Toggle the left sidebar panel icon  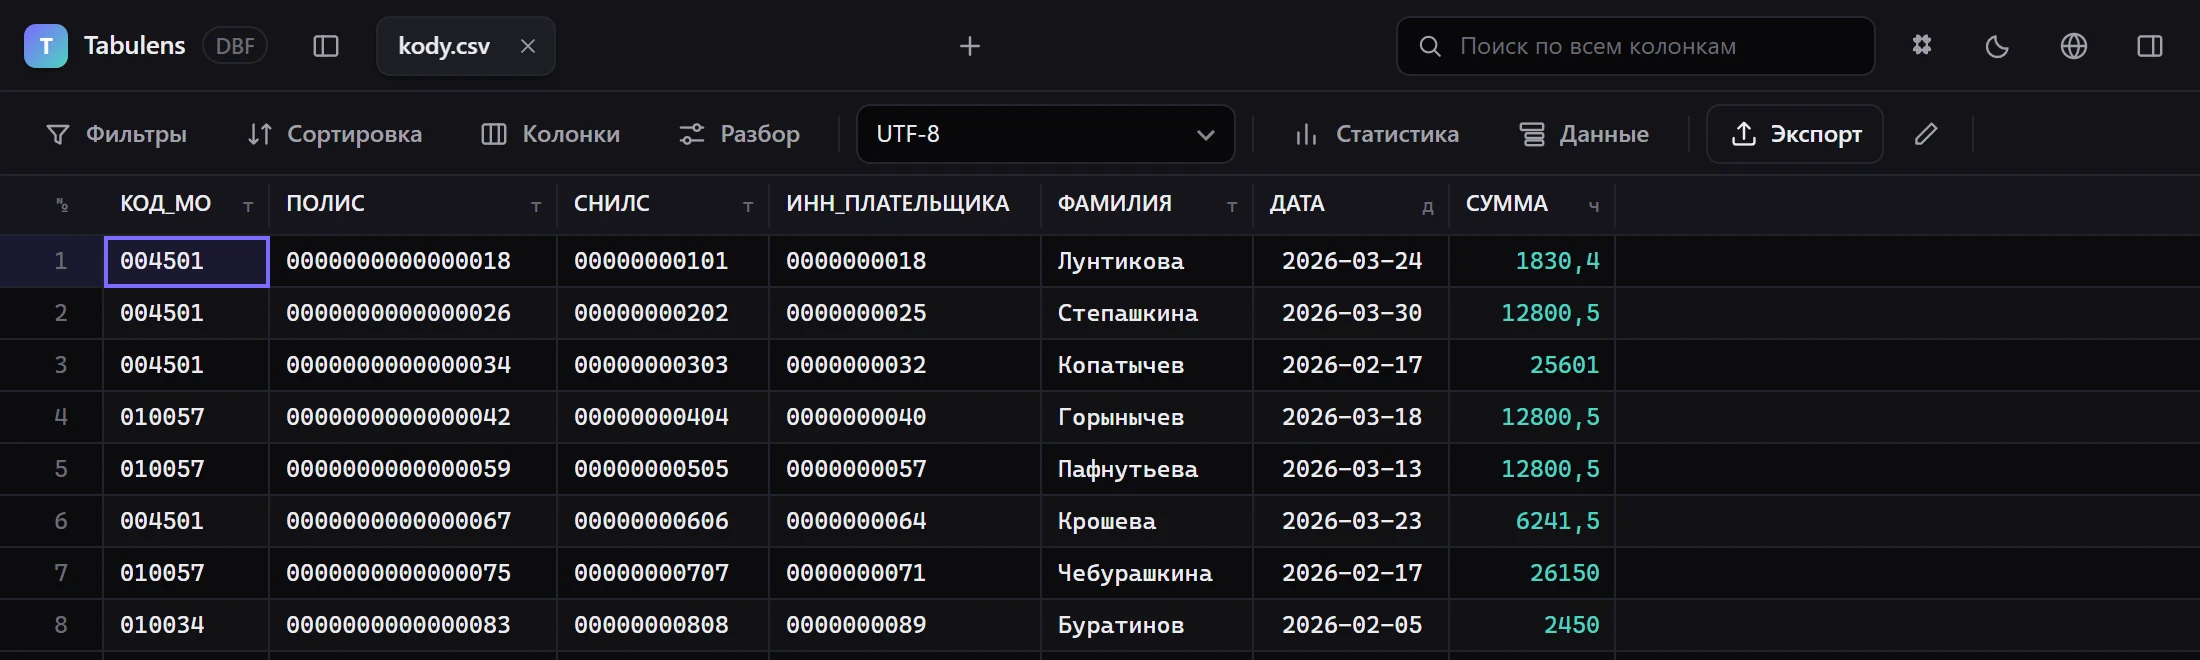coord(326,46)
